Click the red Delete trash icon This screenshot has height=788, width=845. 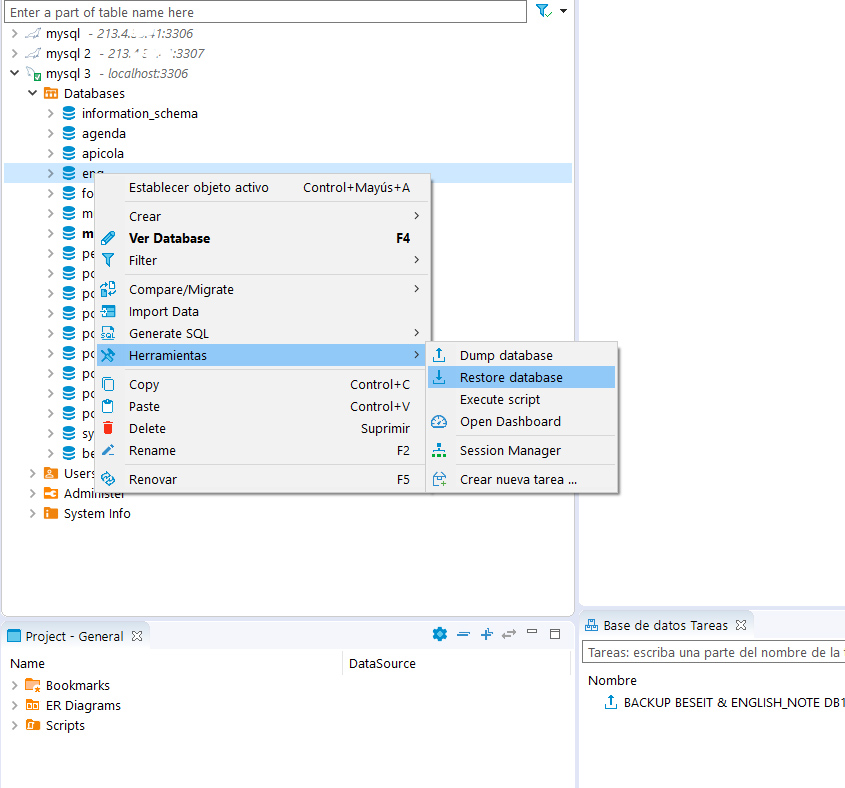pos(108,429)
